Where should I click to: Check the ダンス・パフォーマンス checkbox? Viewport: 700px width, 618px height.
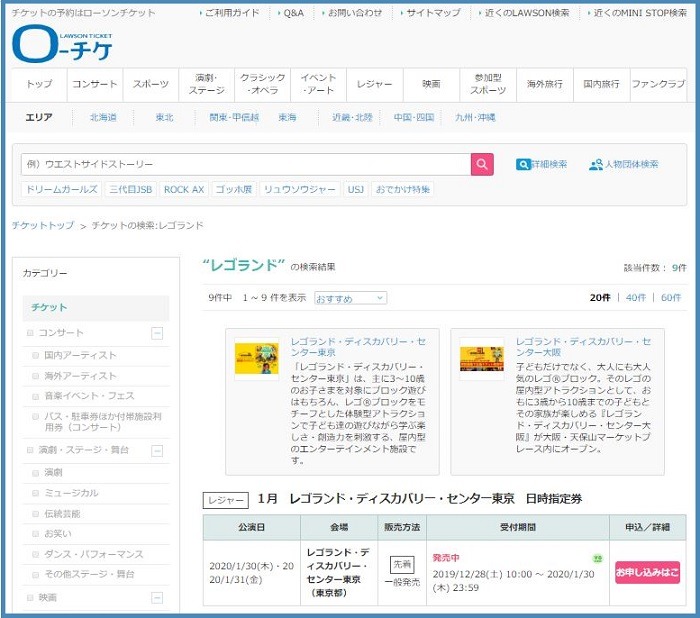coord(36,555)
